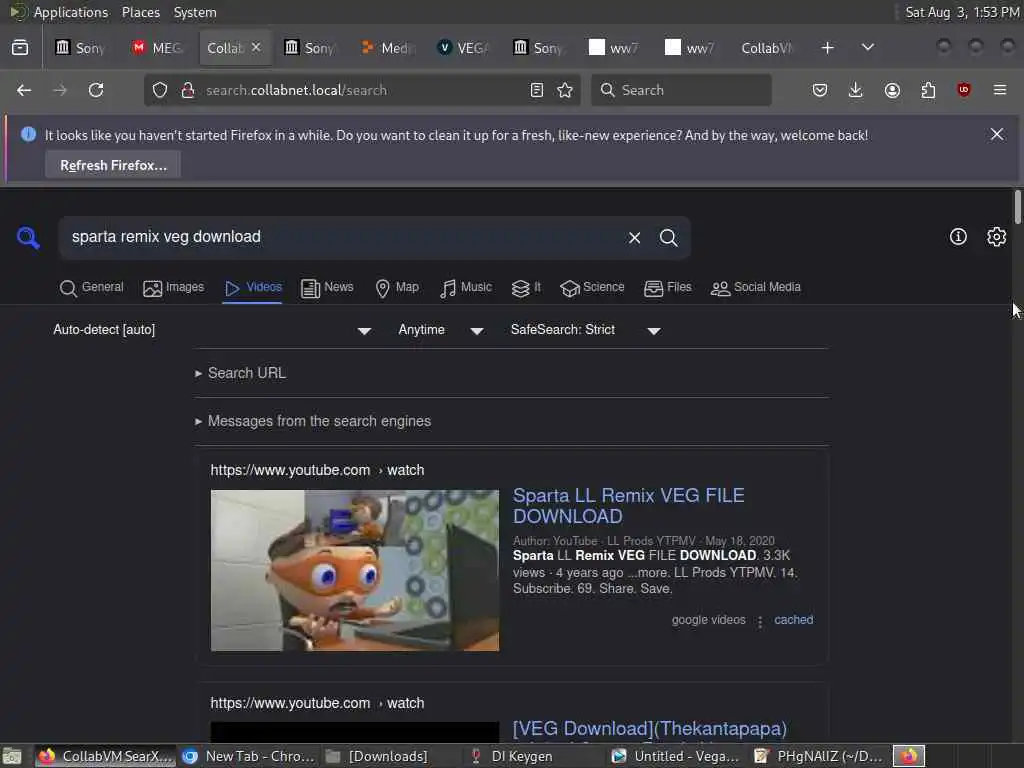This screenshot has width=1024, height=768.
Task: Open the Firefox hamburger menu
Action: 1000,90
